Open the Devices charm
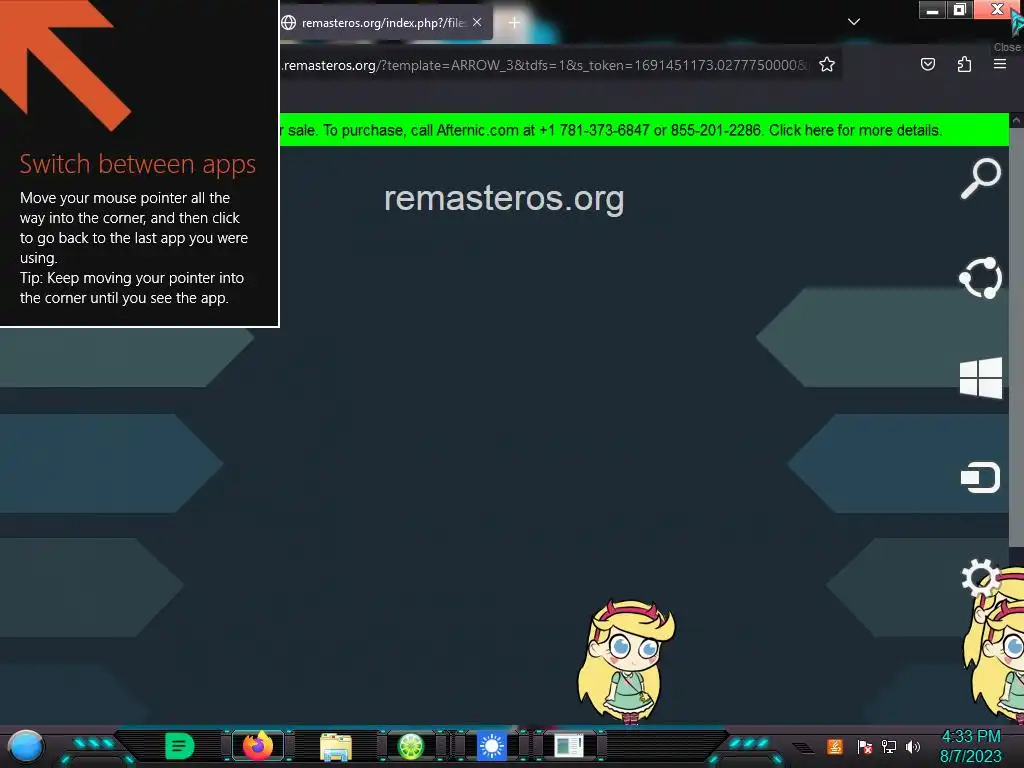Screen dimensions: 1024x768 pyautogui.click(x=980, y=477)
